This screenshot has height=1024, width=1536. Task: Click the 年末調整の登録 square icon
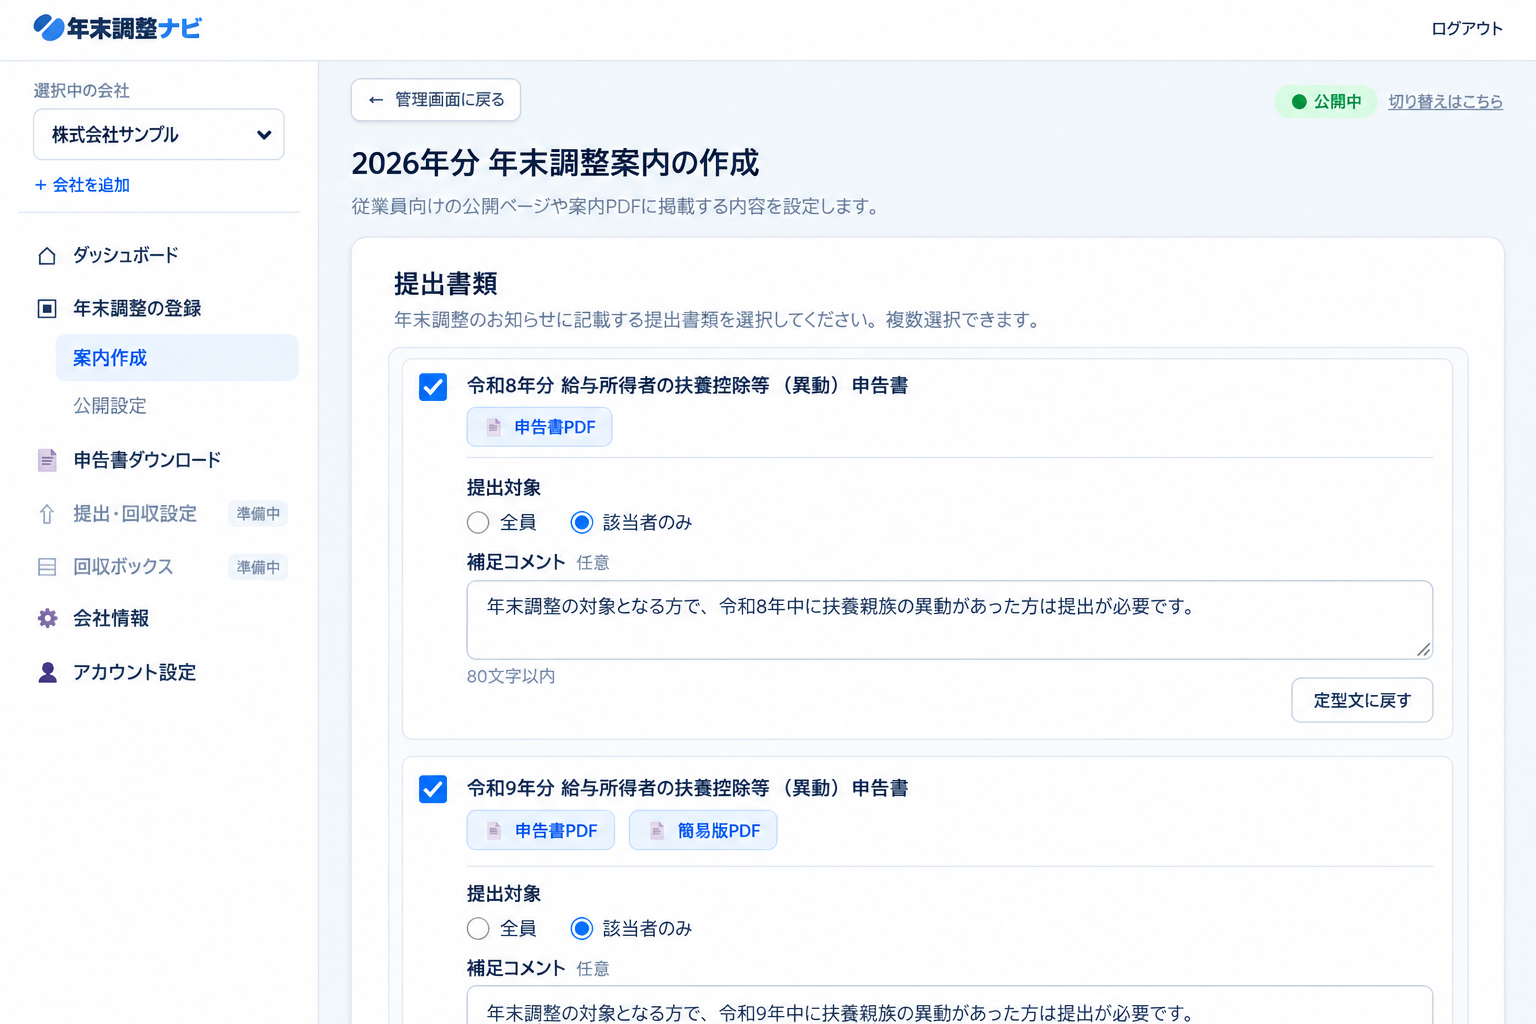click(47, 309)
